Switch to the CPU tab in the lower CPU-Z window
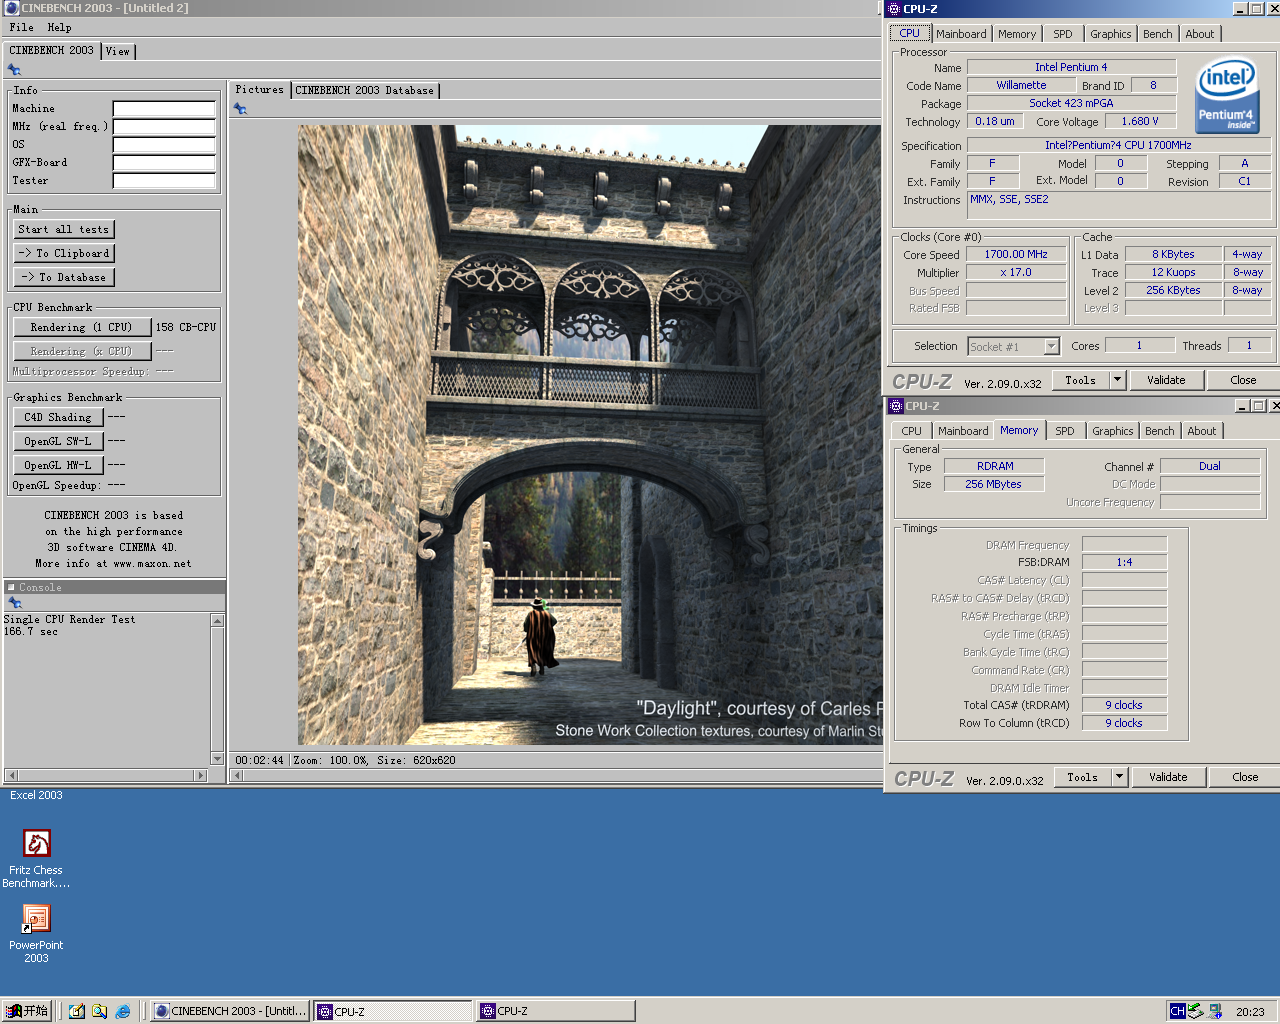The height and width of the screenshot is (1024, 1280). coord(912,431)
